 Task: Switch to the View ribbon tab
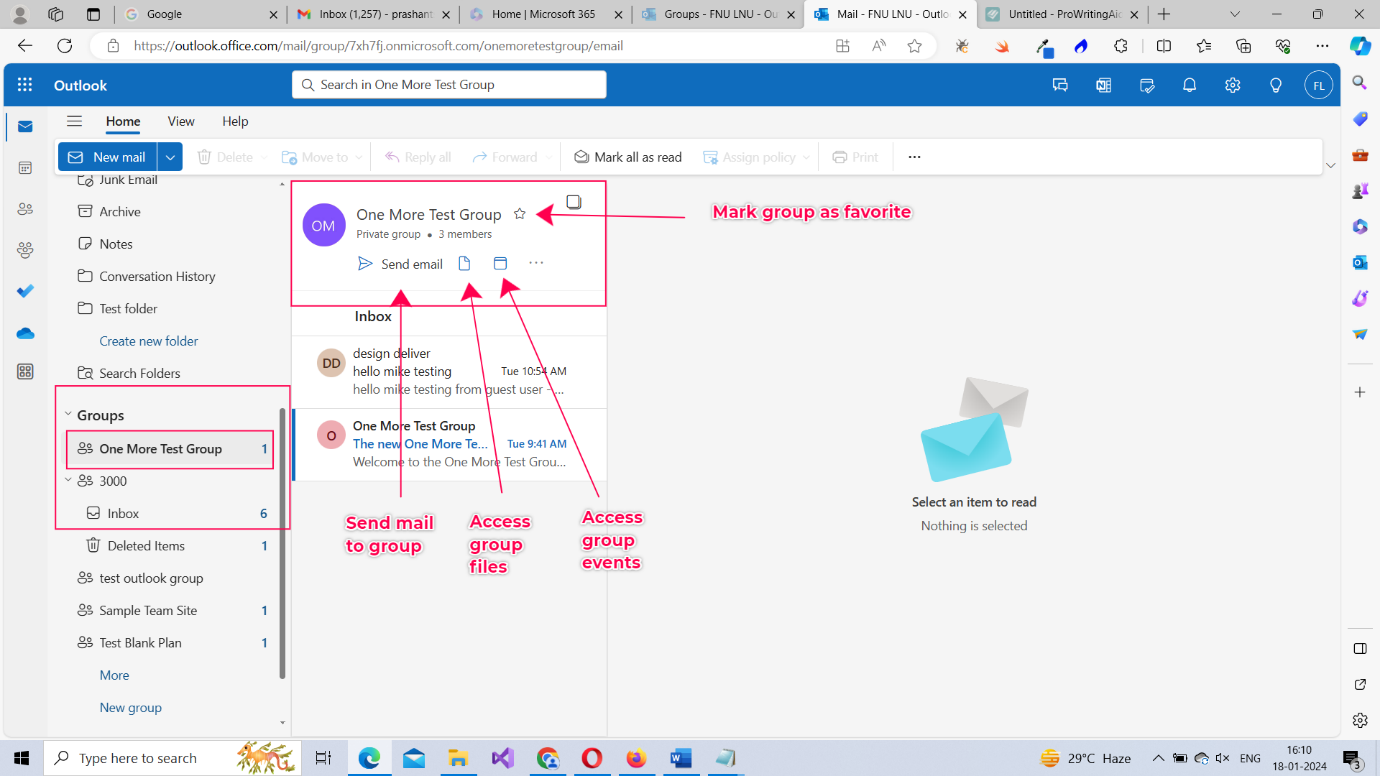pyautogui.click(x=181, y=121)
